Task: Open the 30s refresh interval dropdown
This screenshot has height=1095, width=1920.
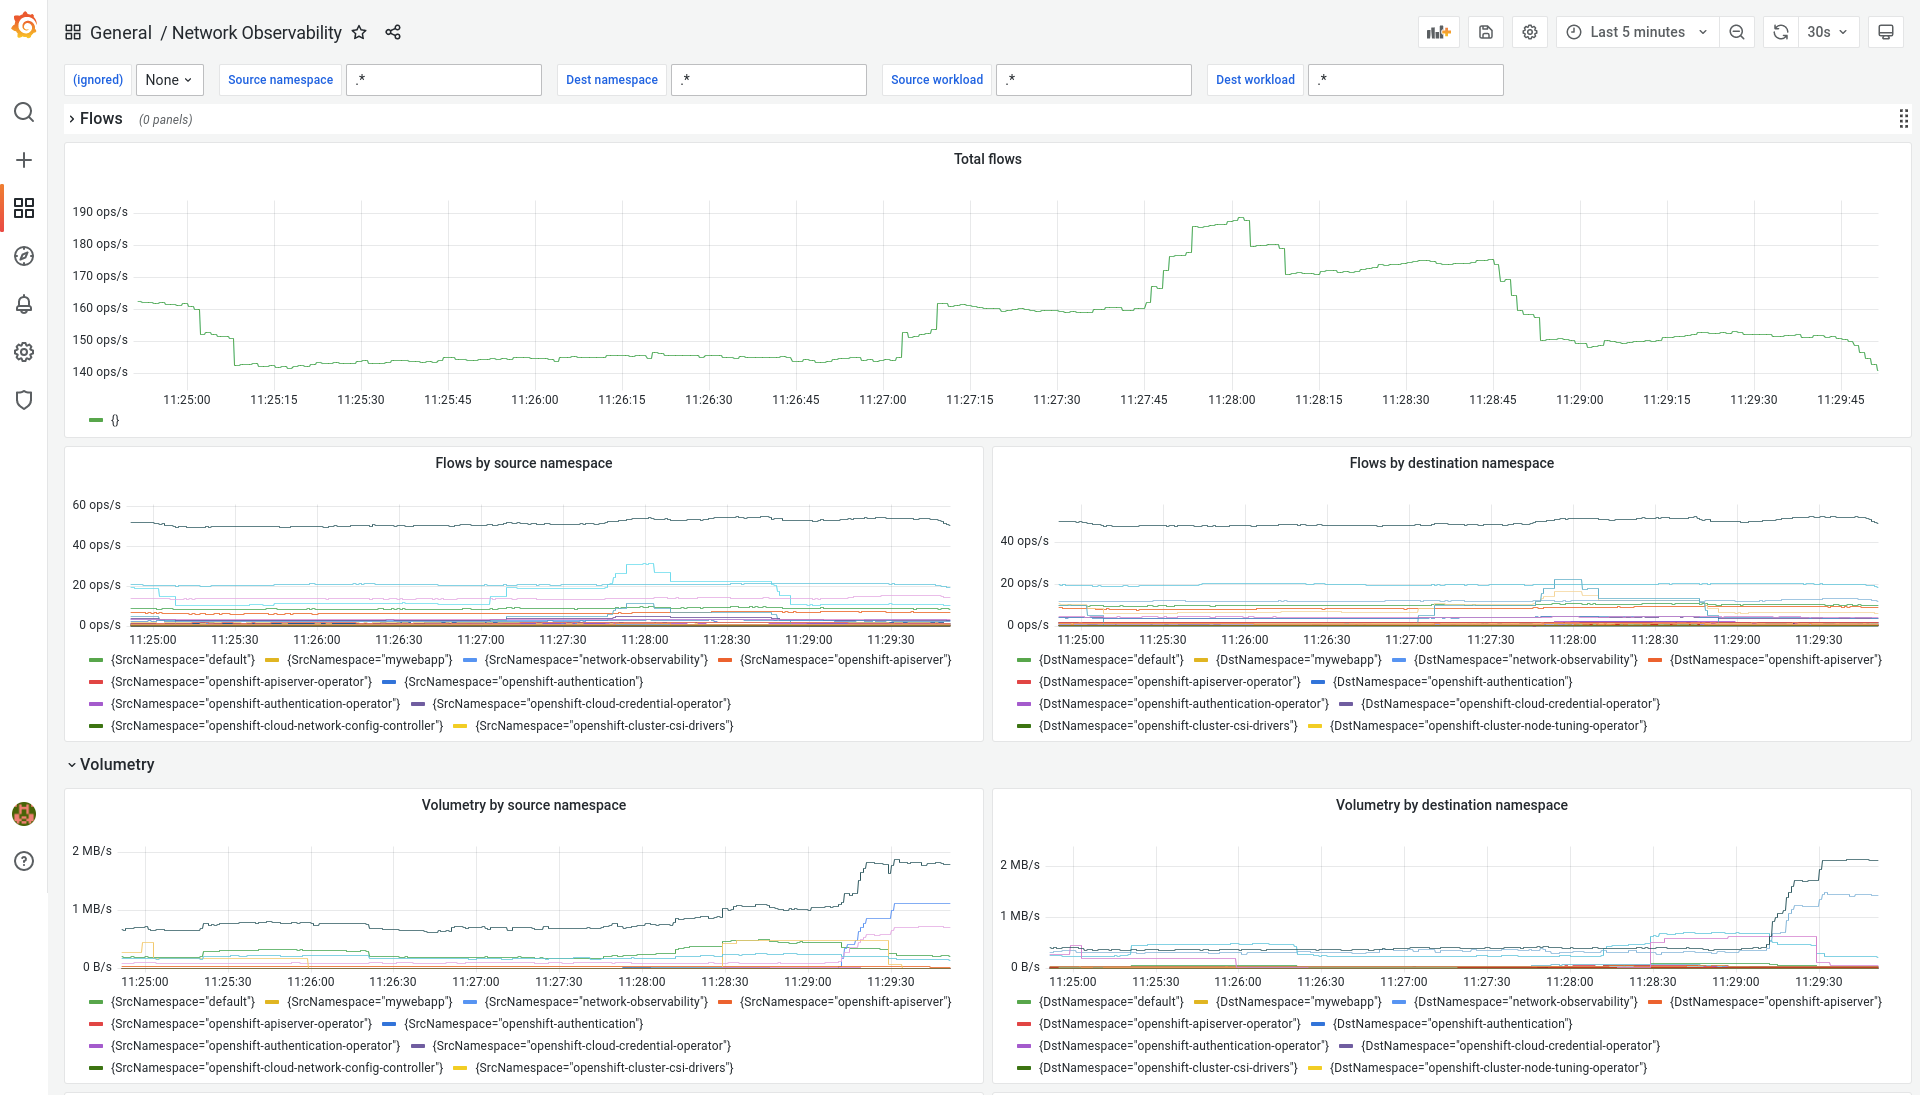Action: [1827, 32]
